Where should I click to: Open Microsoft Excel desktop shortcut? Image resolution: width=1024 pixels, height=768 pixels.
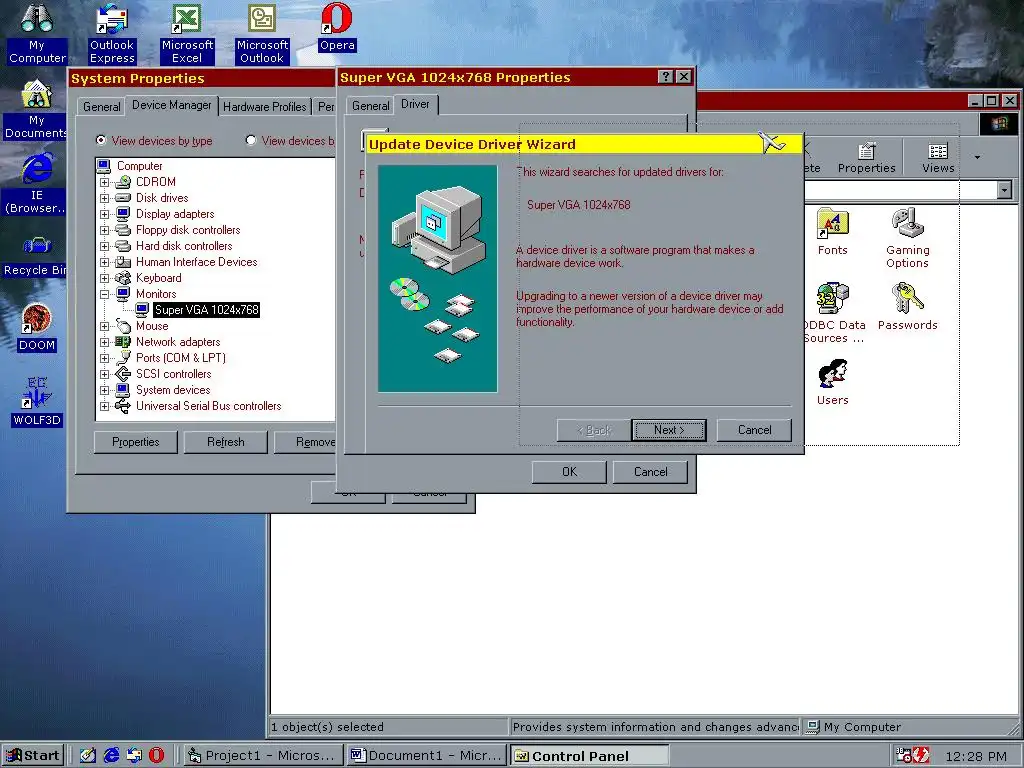click(x=187, y=33)
